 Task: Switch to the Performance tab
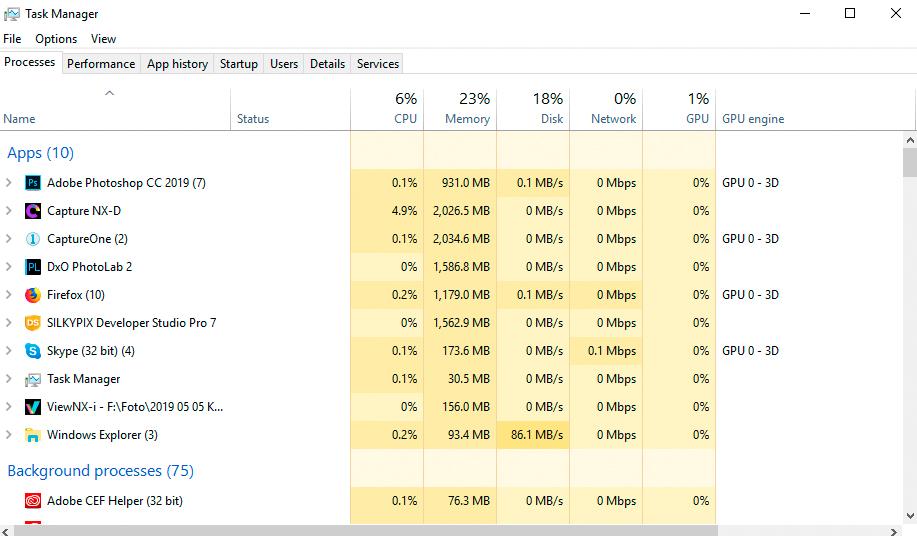point(101,64)
